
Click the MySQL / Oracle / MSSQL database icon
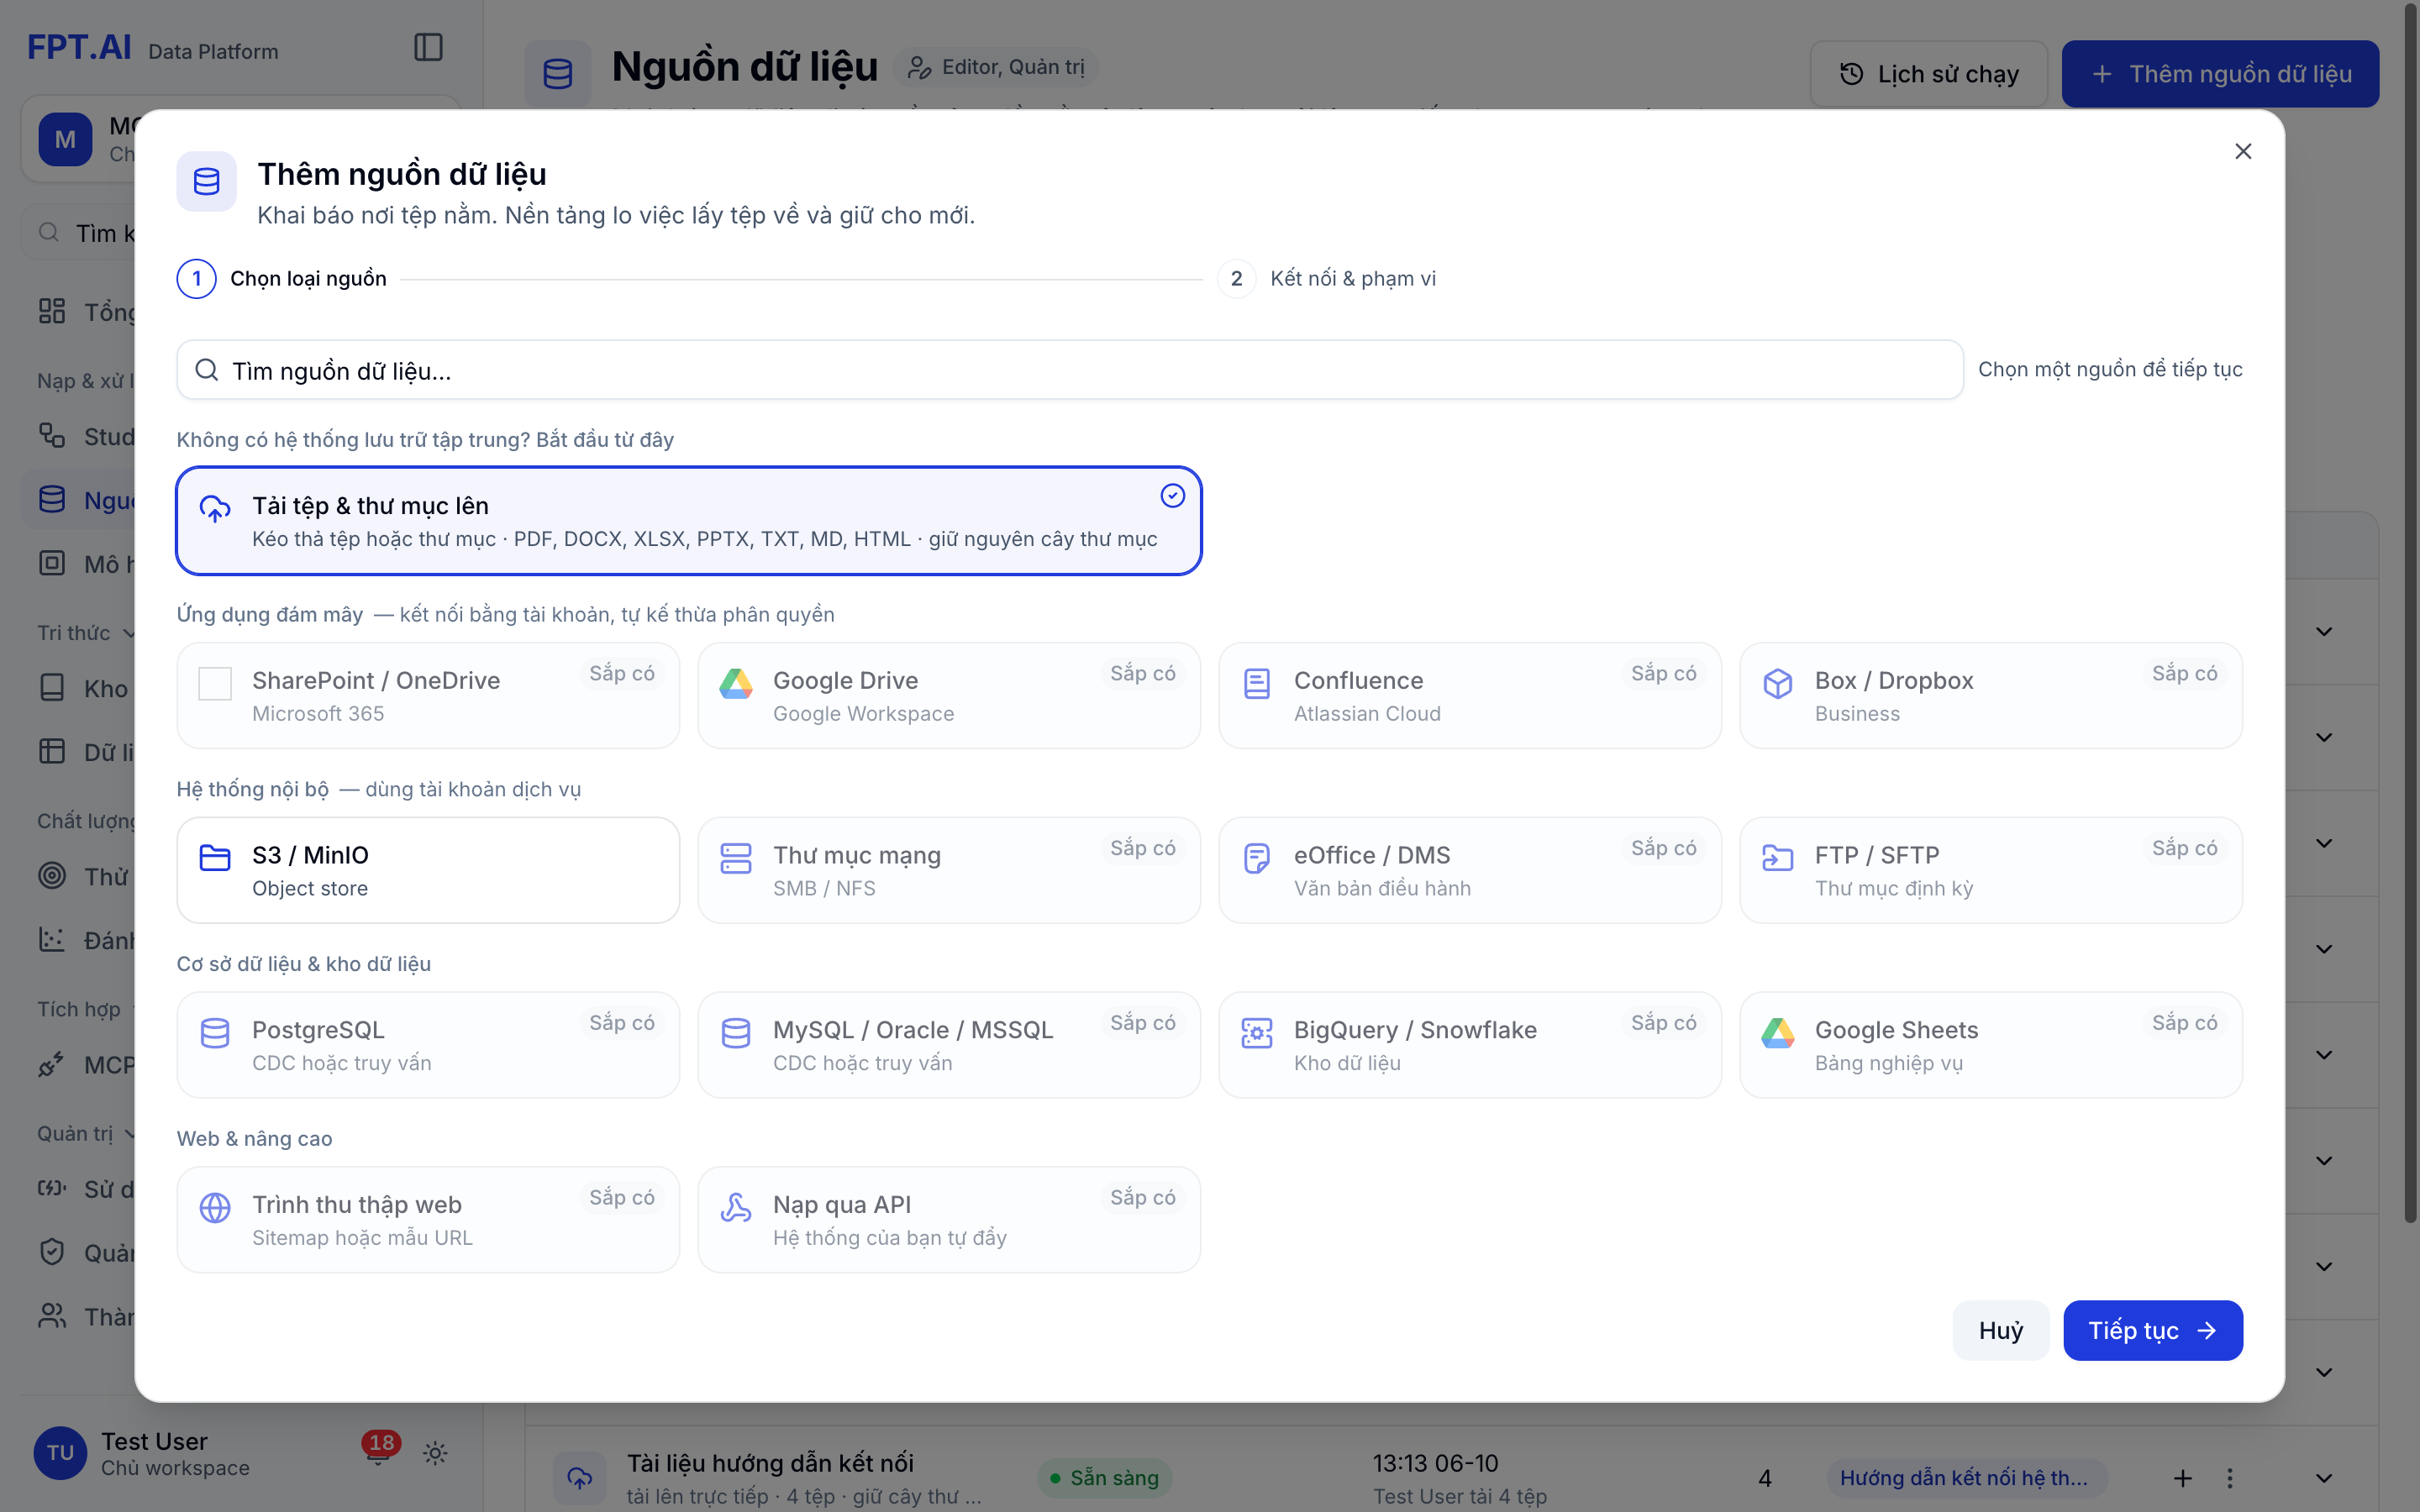[736, 1033]
